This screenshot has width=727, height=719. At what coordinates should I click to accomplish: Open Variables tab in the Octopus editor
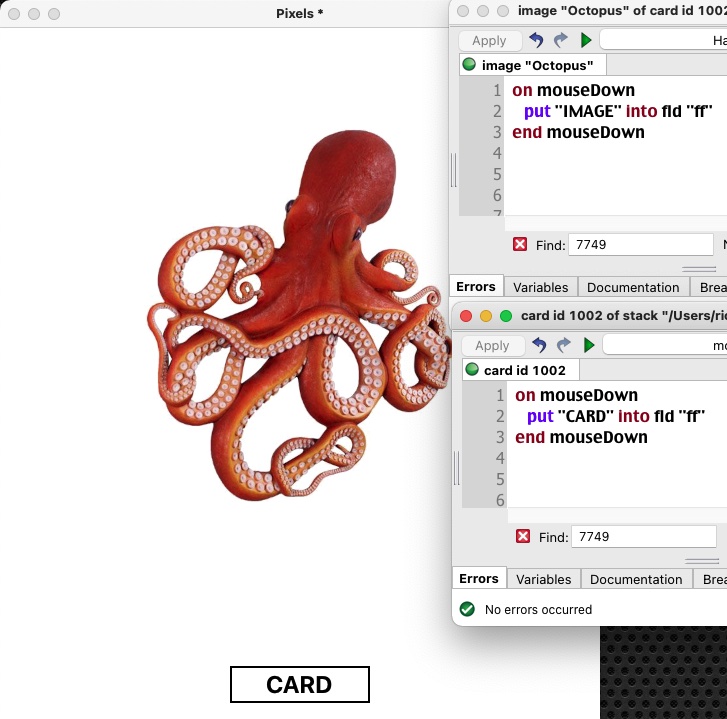(541, 287)
